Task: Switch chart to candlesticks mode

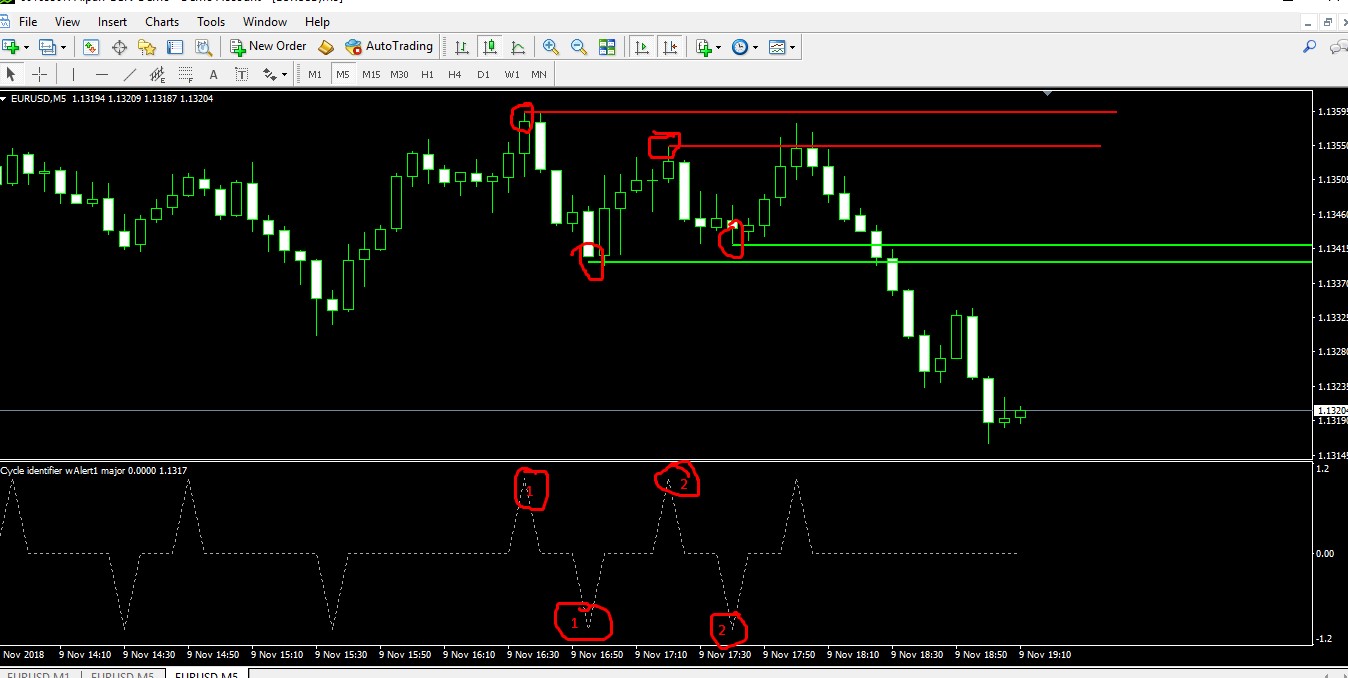Action: pyautogui.click(x=490, y=46)
